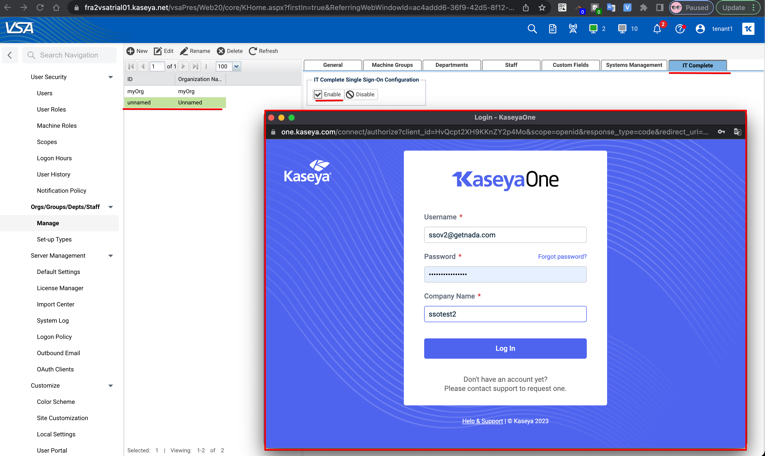
Task: Click the Delete organization icon
Action: pos(221,51)
